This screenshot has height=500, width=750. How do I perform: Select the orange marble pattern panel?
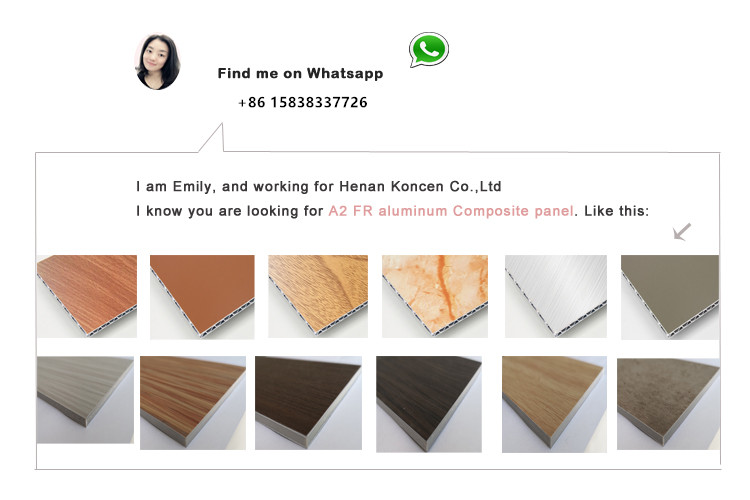coord(435,296)
